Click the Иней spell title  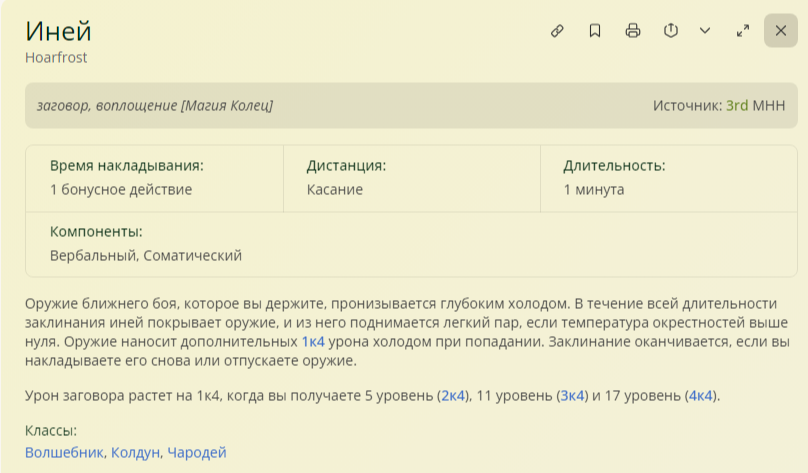pyautogui.click(x=58, y=31)
